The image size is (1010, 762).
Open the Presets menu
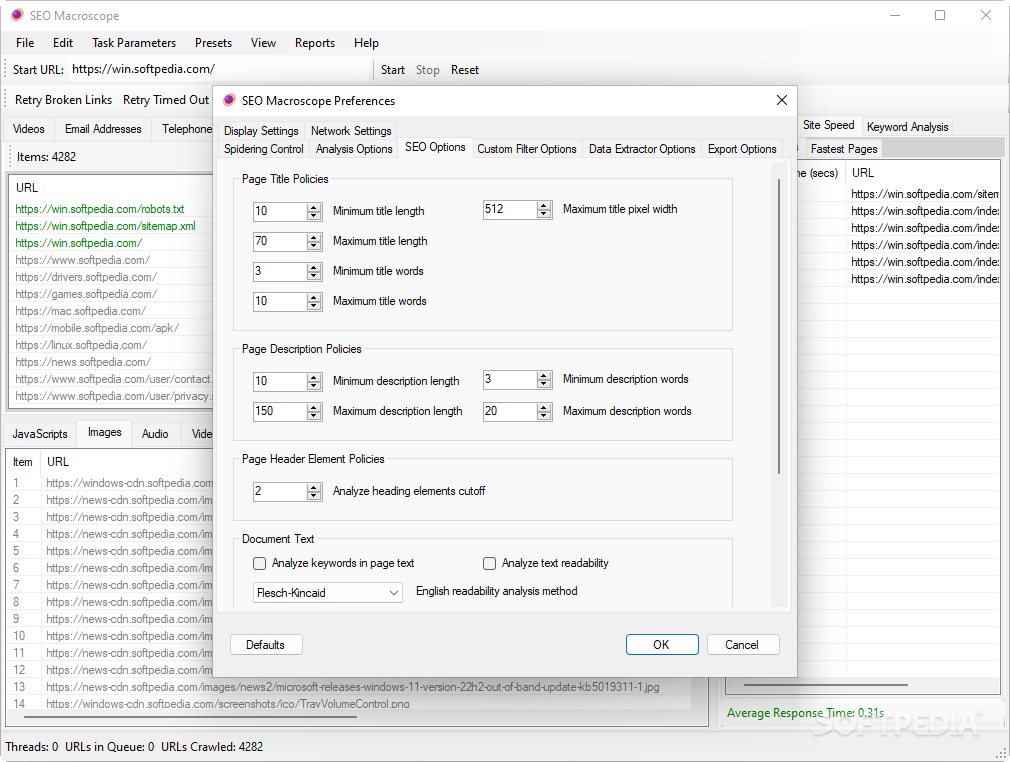tap(213, 43)
